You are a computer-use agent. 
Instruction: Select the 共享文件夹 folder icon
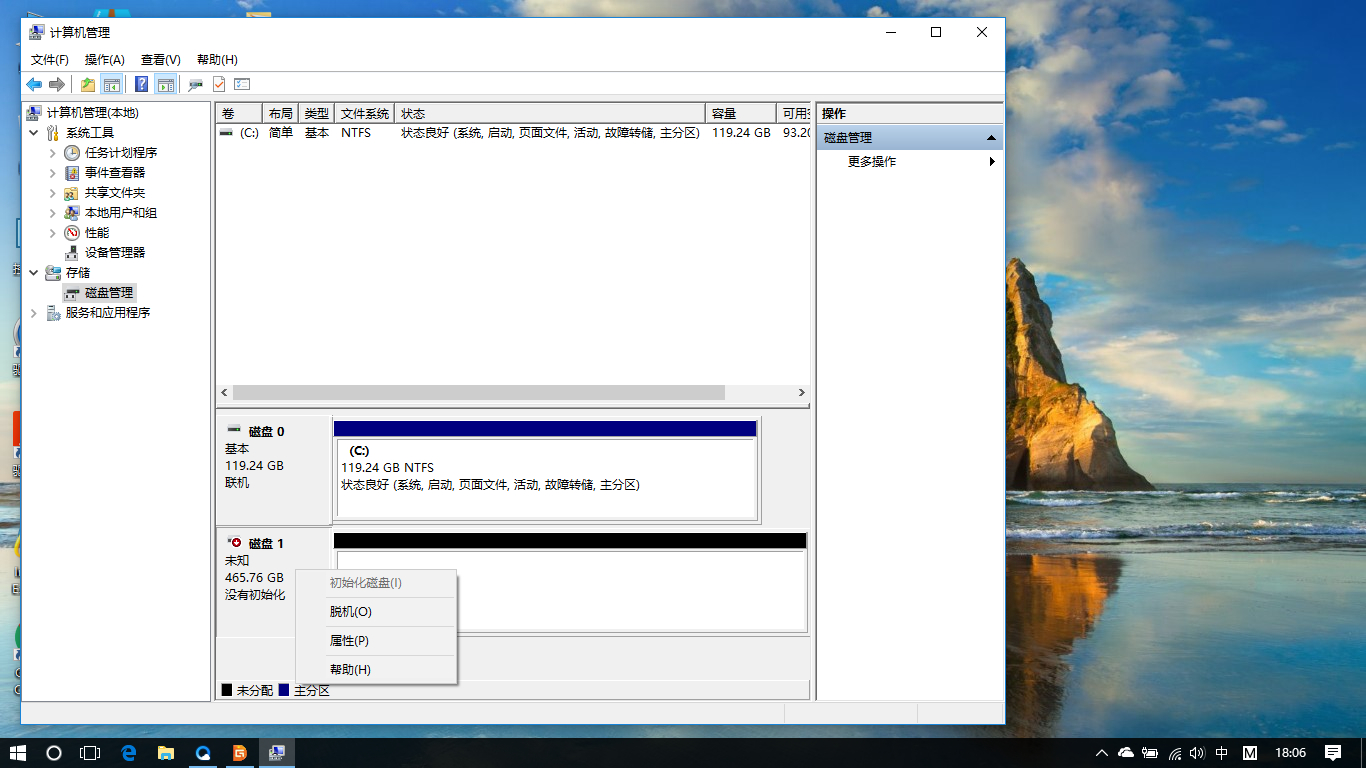(x=72, y=193)
